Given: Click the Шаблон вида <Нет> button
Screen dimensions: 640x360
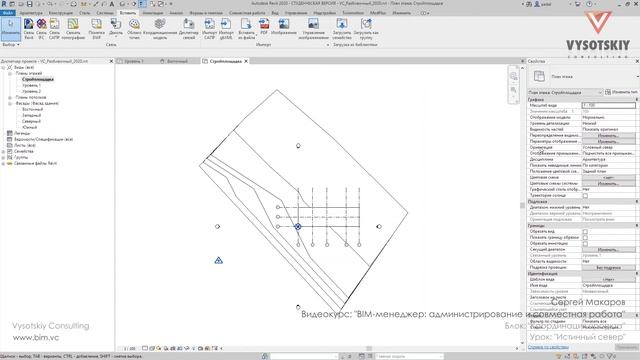Looking at the screenshot, I should point(608,280).
